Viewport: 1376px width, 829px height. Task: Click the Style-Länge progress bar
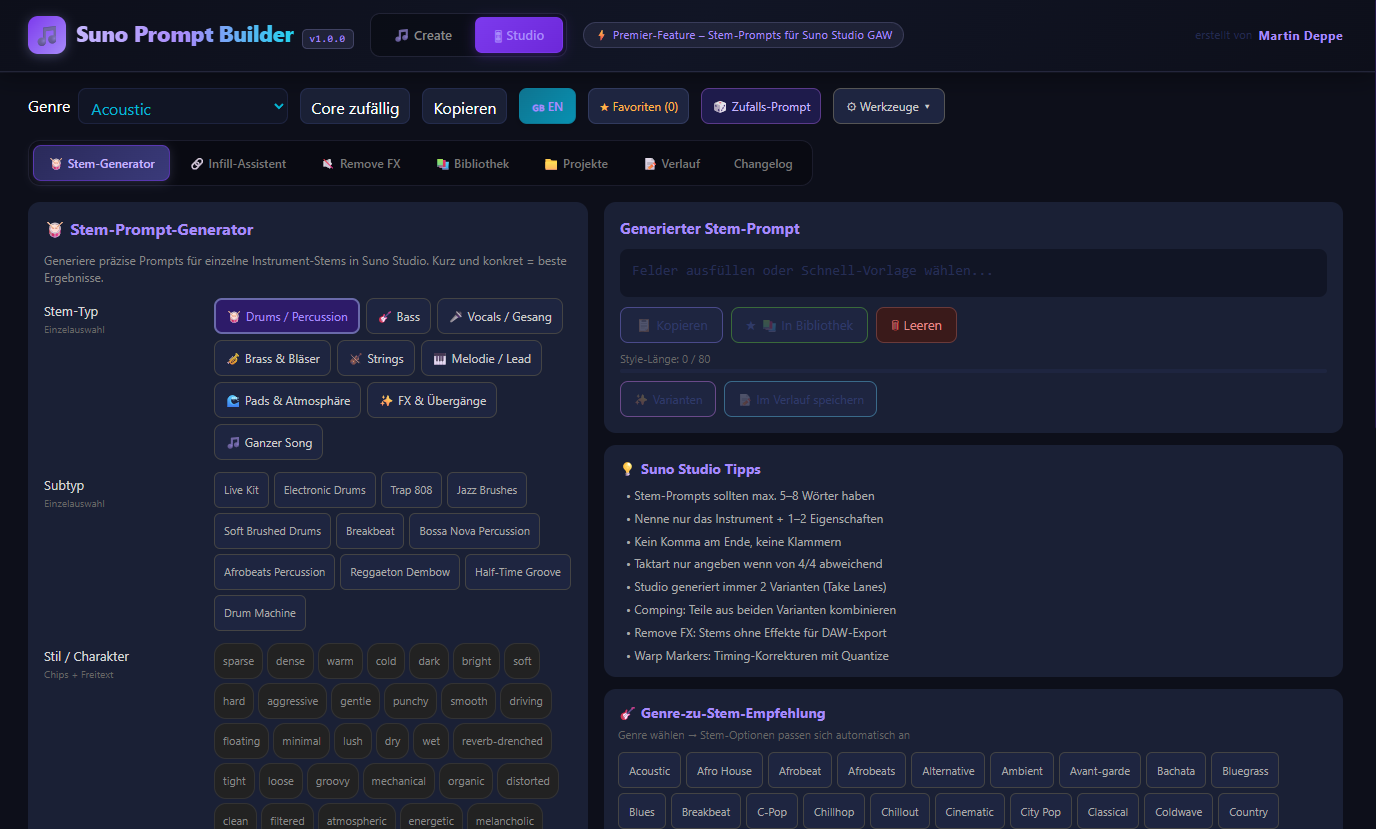[973, 371]
